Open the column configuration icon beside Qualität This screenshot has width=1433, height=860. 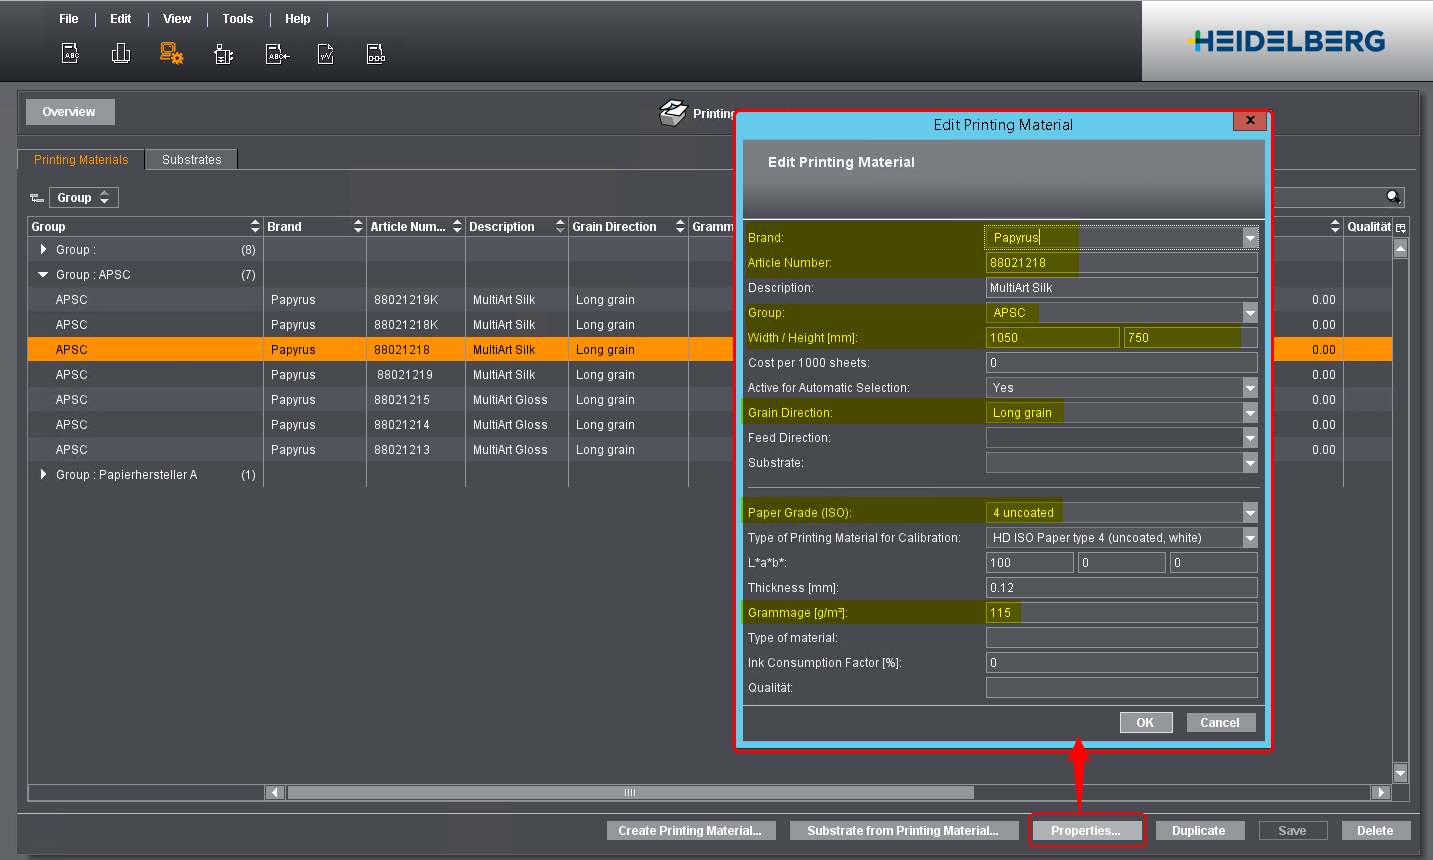(1400, 227)
